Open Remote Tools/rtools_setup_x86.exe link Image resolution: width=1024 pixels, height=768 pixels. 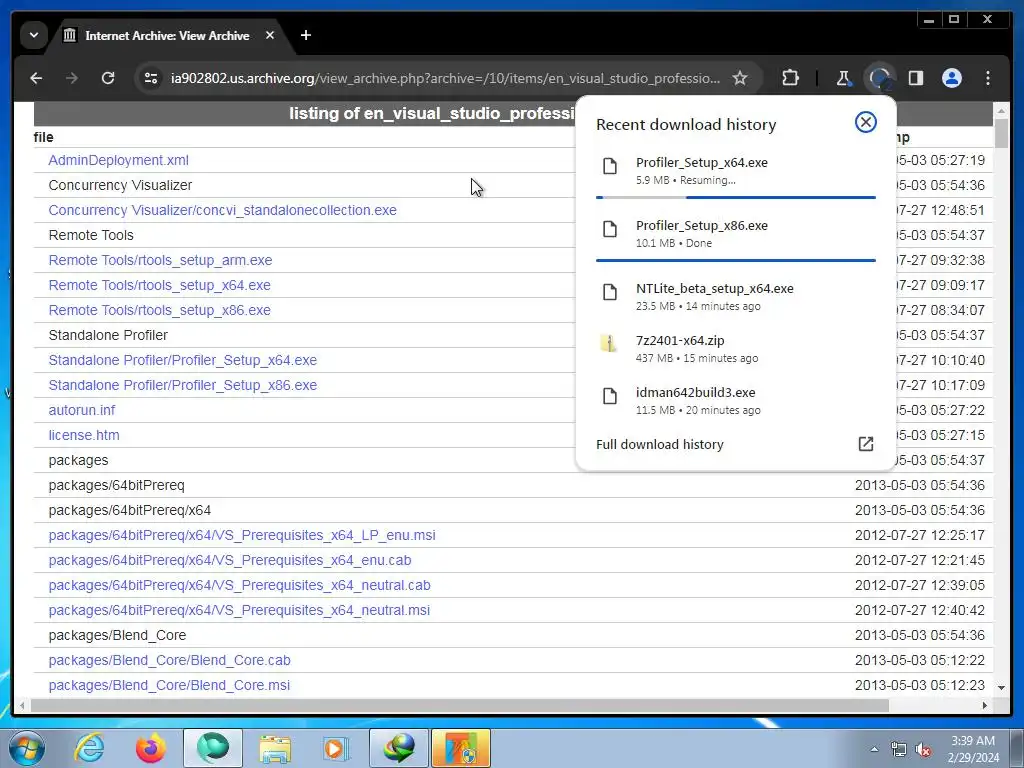[159, 310]
